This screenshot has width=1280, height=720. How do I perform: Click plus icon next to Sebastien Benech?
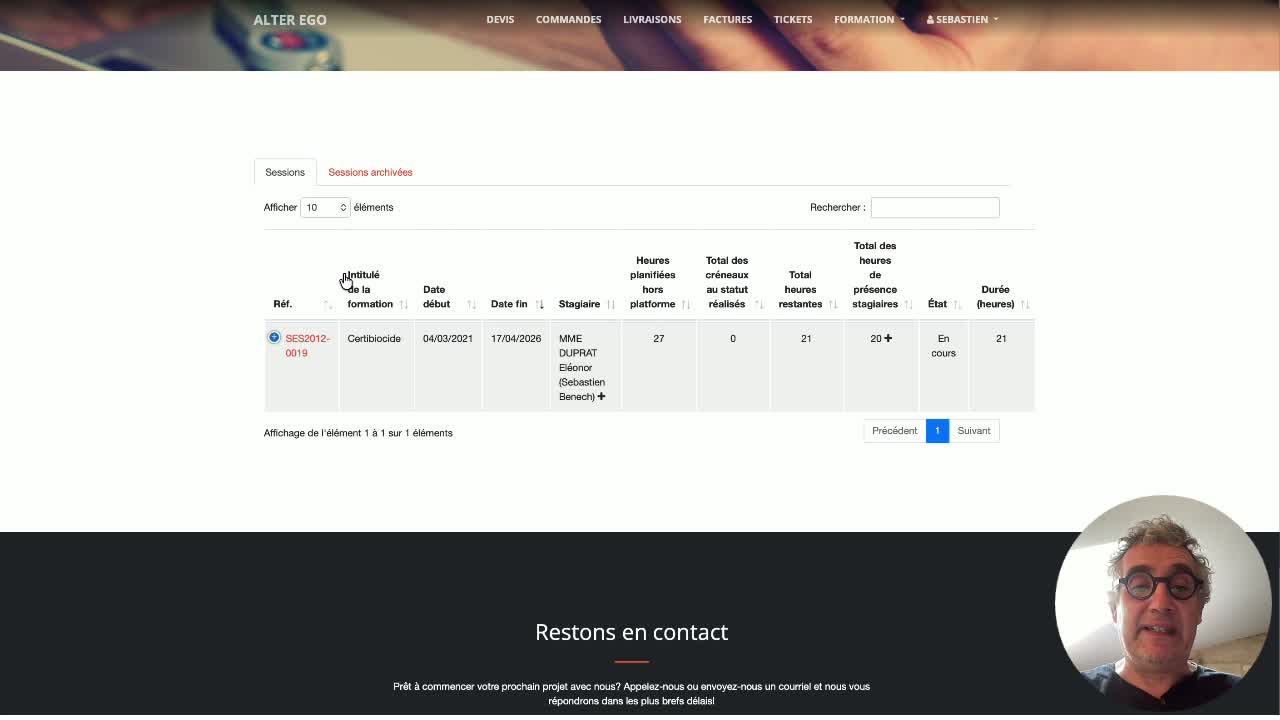[x=601, y=397]
